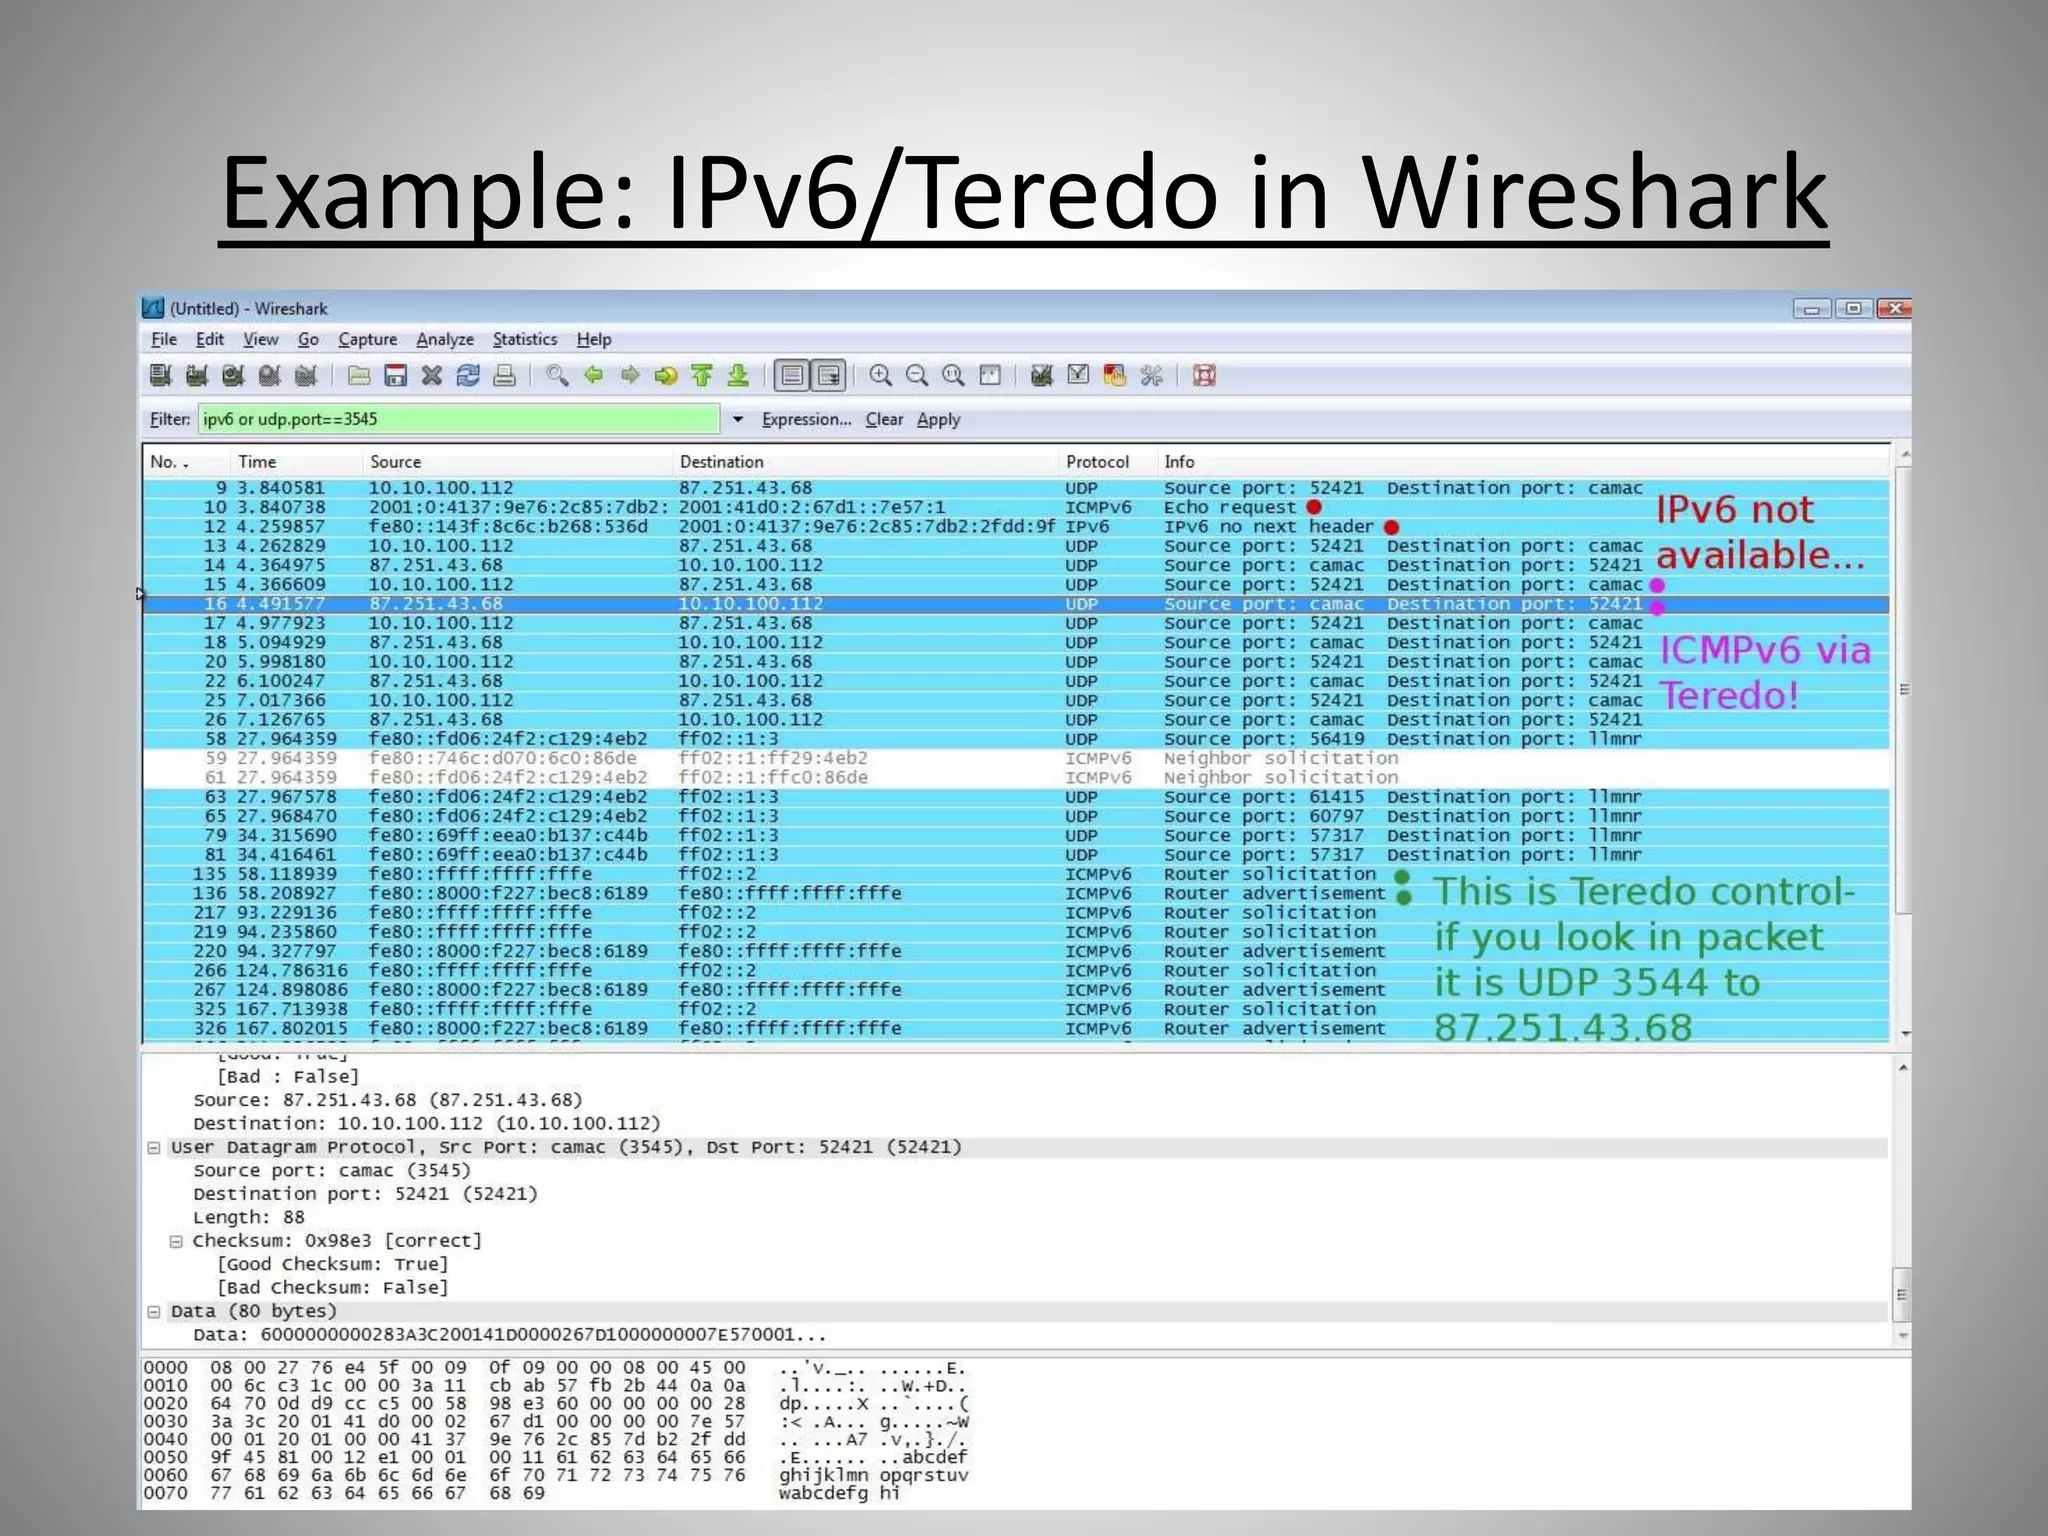
Task: Go forward in packet history
Action: click(630, 376)
